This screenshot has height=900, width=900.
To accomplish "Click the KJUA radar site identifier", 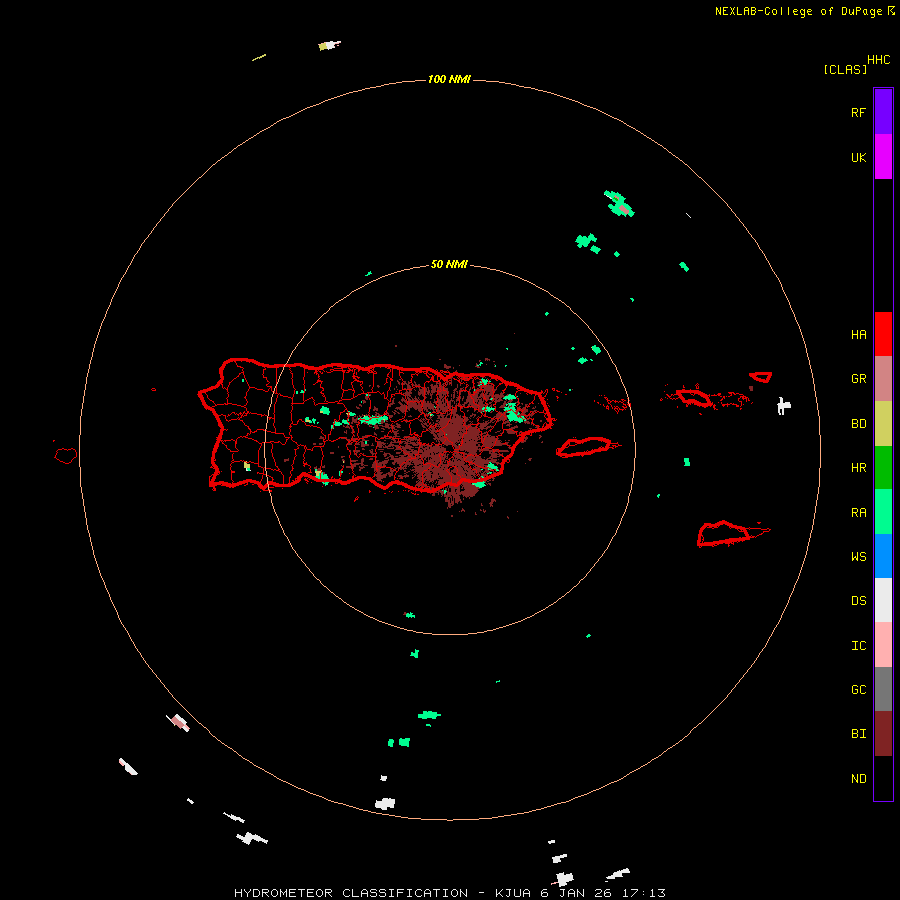I will (x=514, y=893).
